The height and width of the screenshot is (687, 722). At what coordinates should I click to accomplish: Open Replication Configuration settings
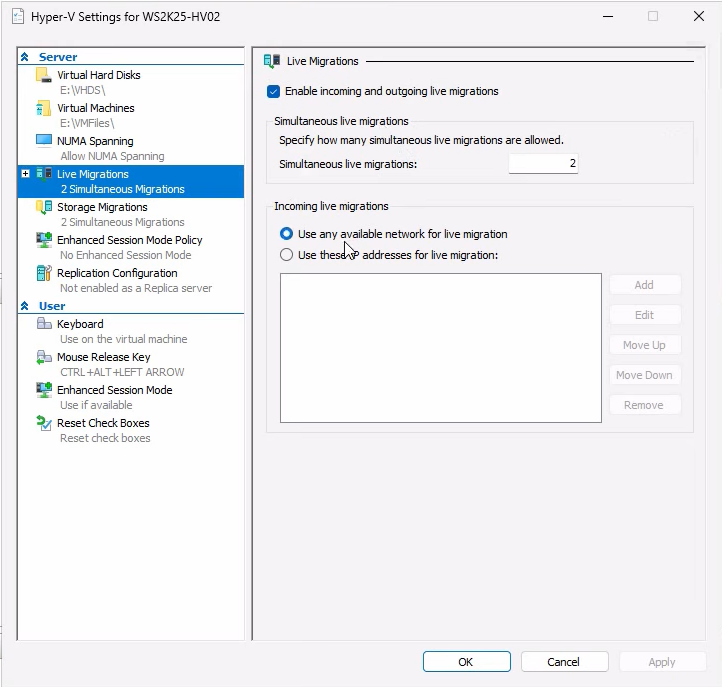pos(117,273)
